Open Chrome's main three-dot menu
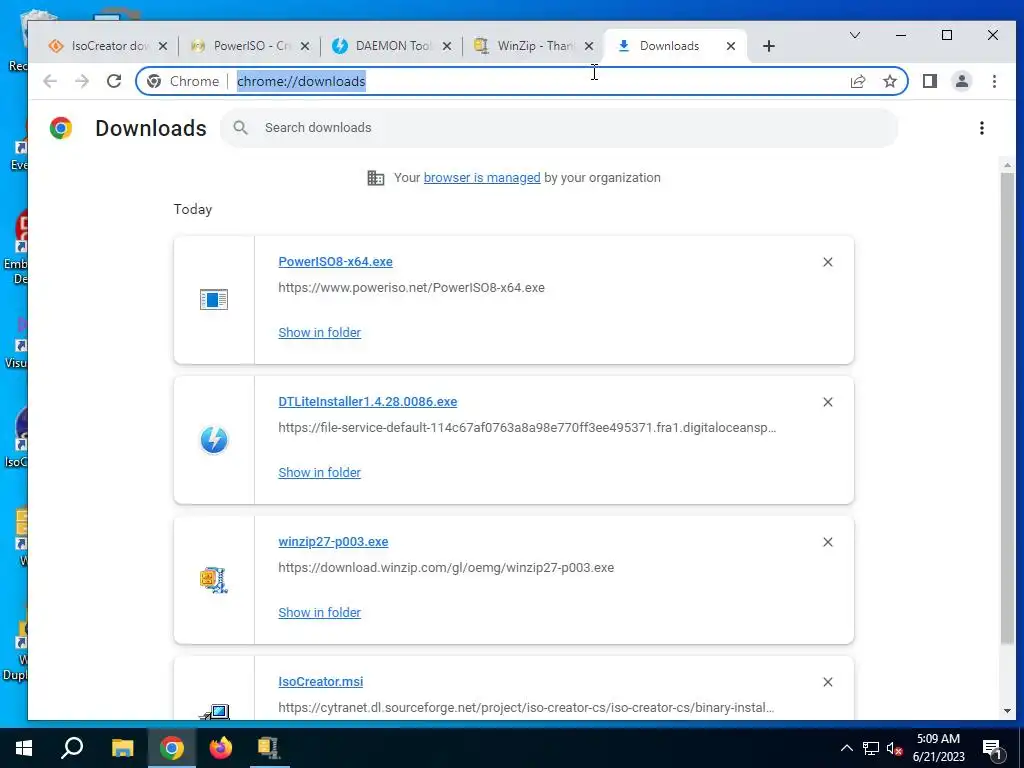Screen dimensions: 1024x768 pyautogui.click(x=994, y=81)
